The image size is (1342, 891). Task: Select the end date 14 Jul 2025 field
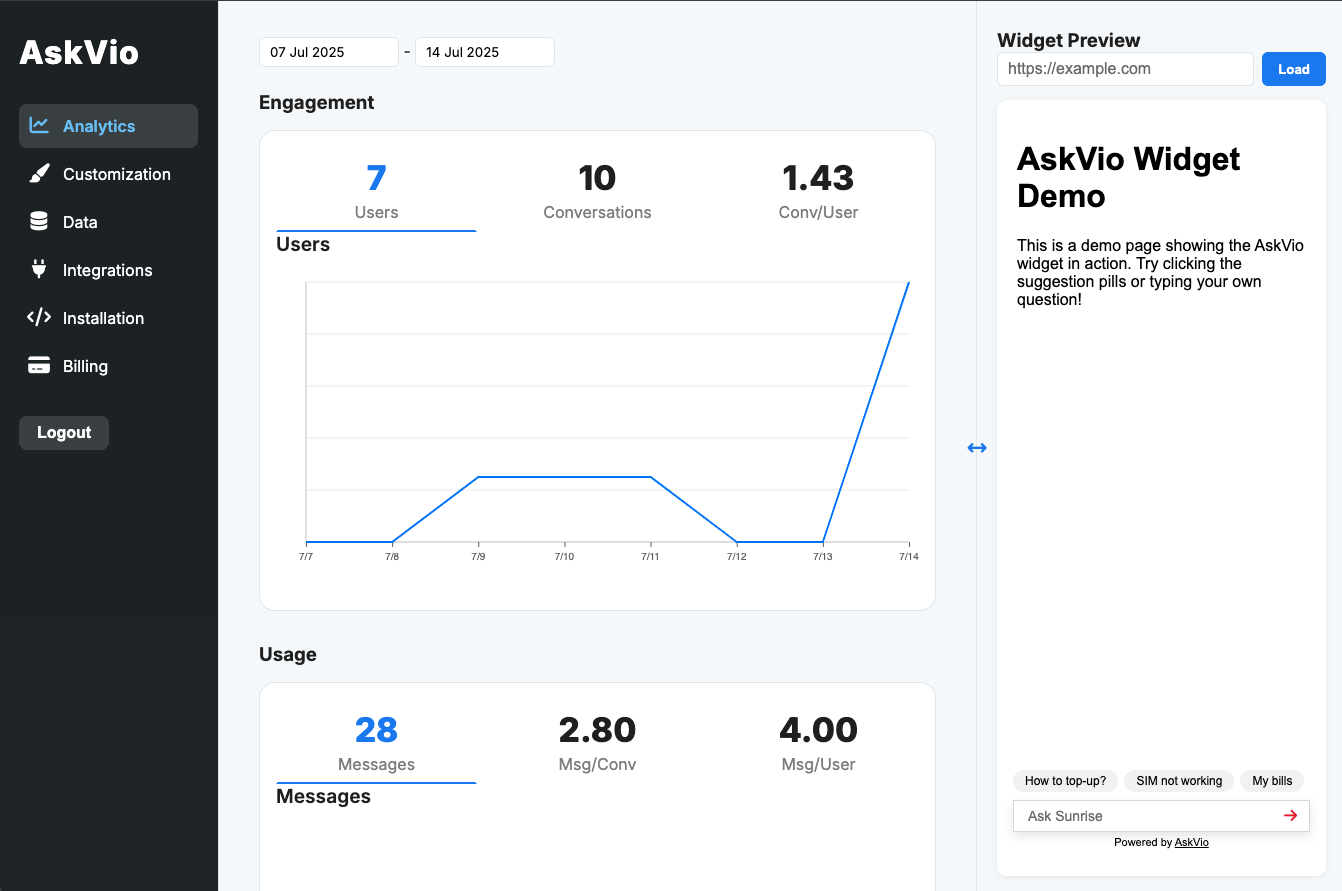point(485,52)
